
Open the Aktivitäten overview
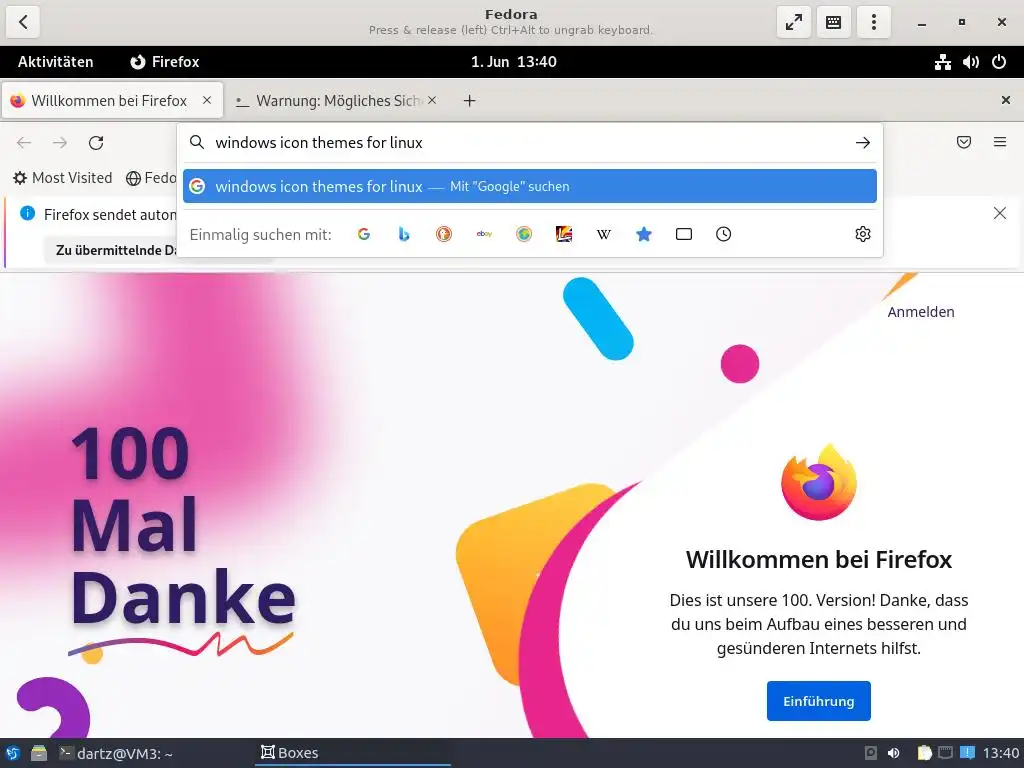click(x=56, y=62)
